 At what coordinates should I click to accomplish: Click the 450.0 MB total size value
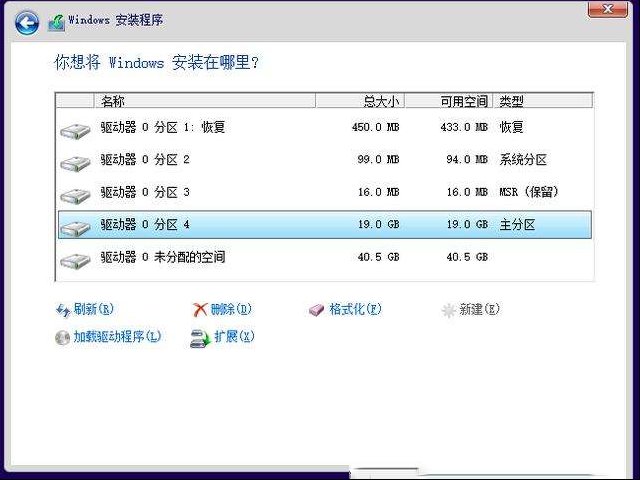[x=376, y=127]
